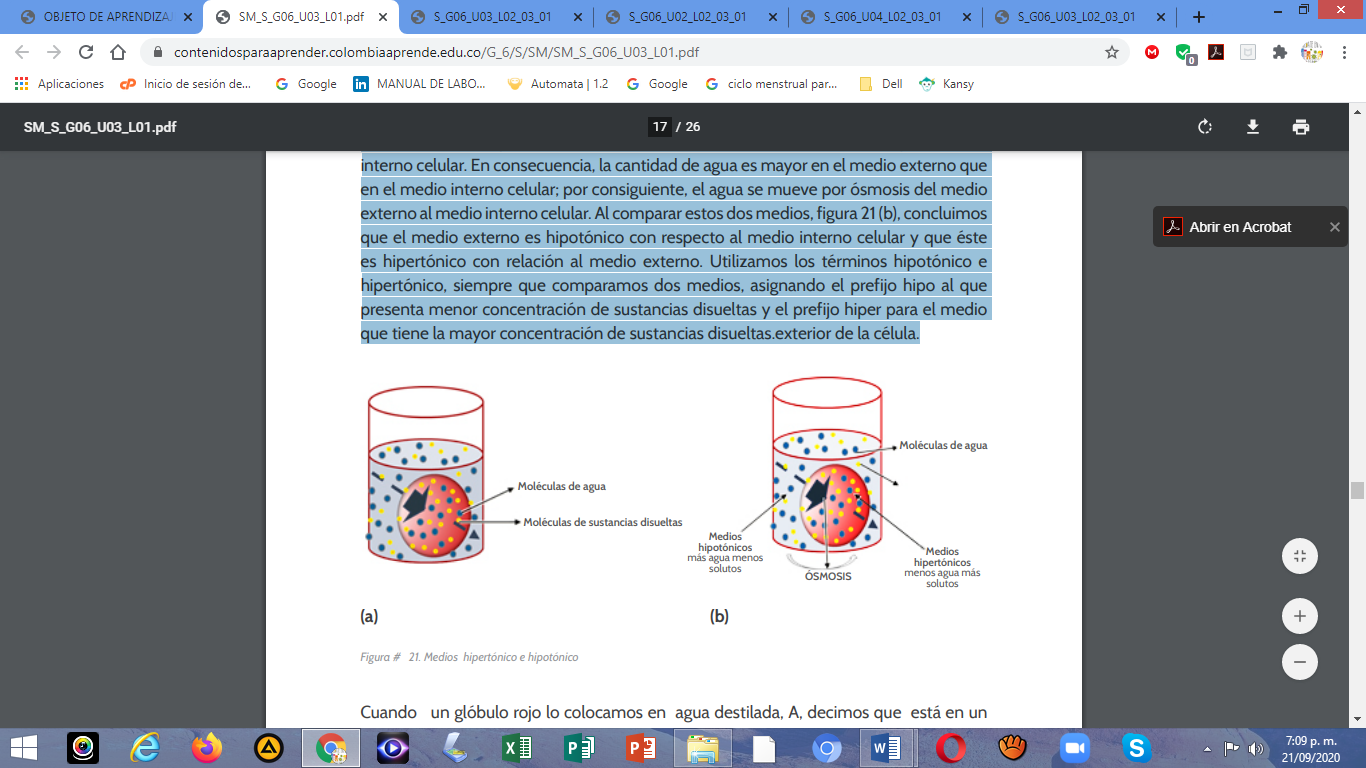Open Publisher from taskbar
This screenshot has width=1366, height=768.
coord(578,747)
